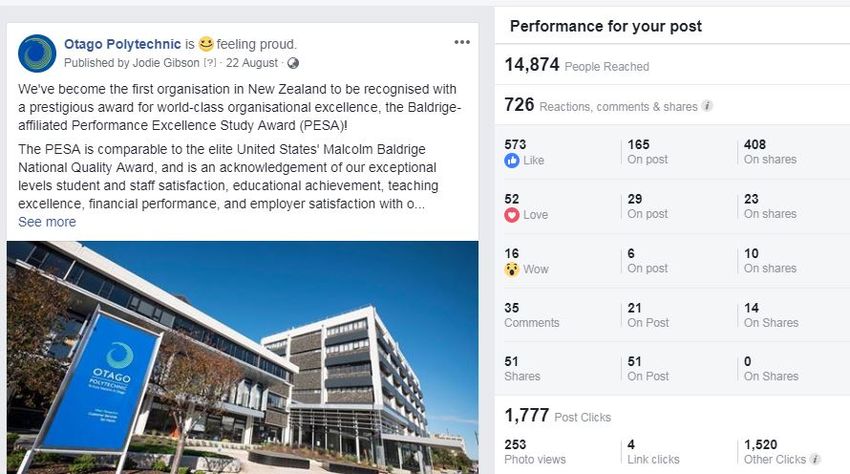
Task: Click the public globe privacy icon
Action: [x=293, y=63]
